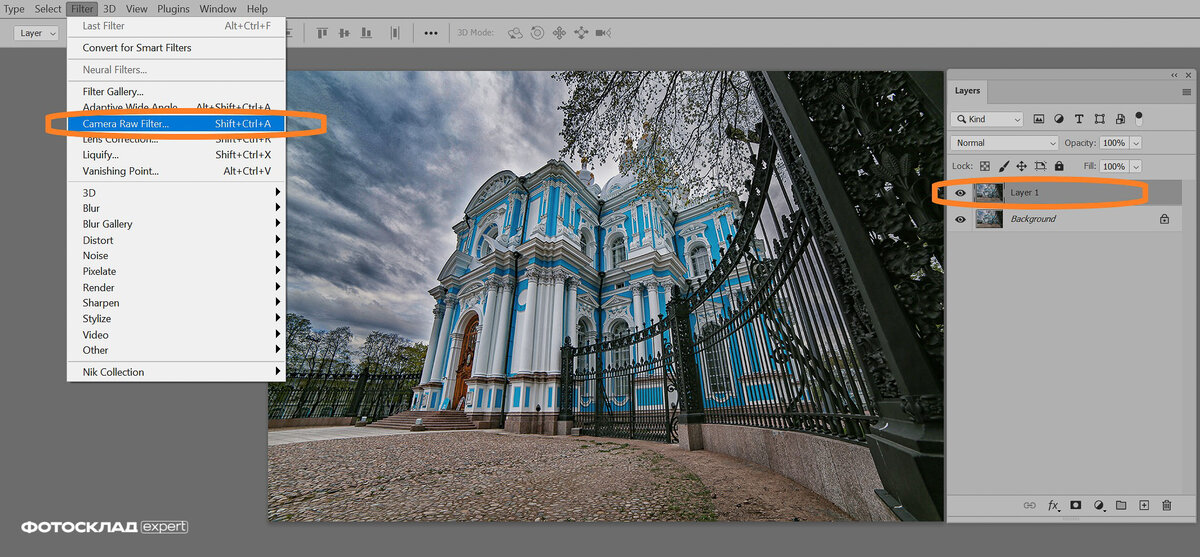1200x557 pixels.
Task: Hide the Background layer via eye icon
Action: pos(960,219)
